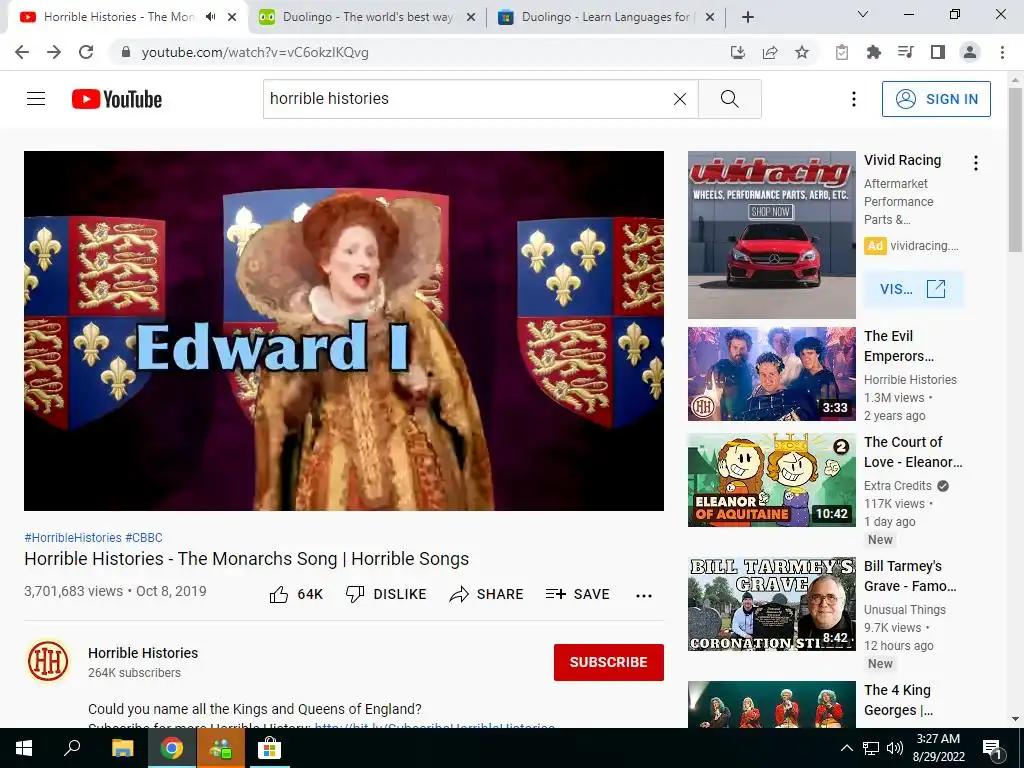Open The 4 King Georges video thumbnail

771,704
